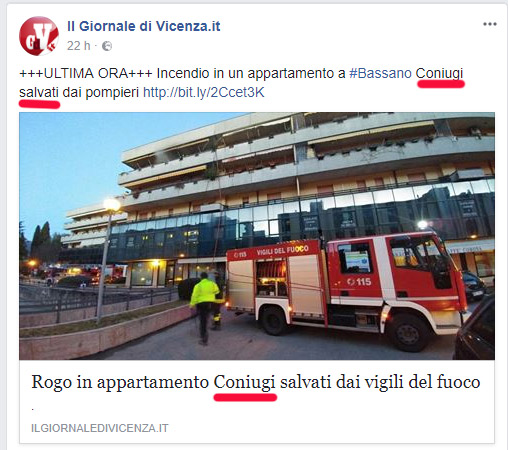
Task: Click the VIGILI DEL FUOCO lettering on truck
Action: click(x=282, y=251)
